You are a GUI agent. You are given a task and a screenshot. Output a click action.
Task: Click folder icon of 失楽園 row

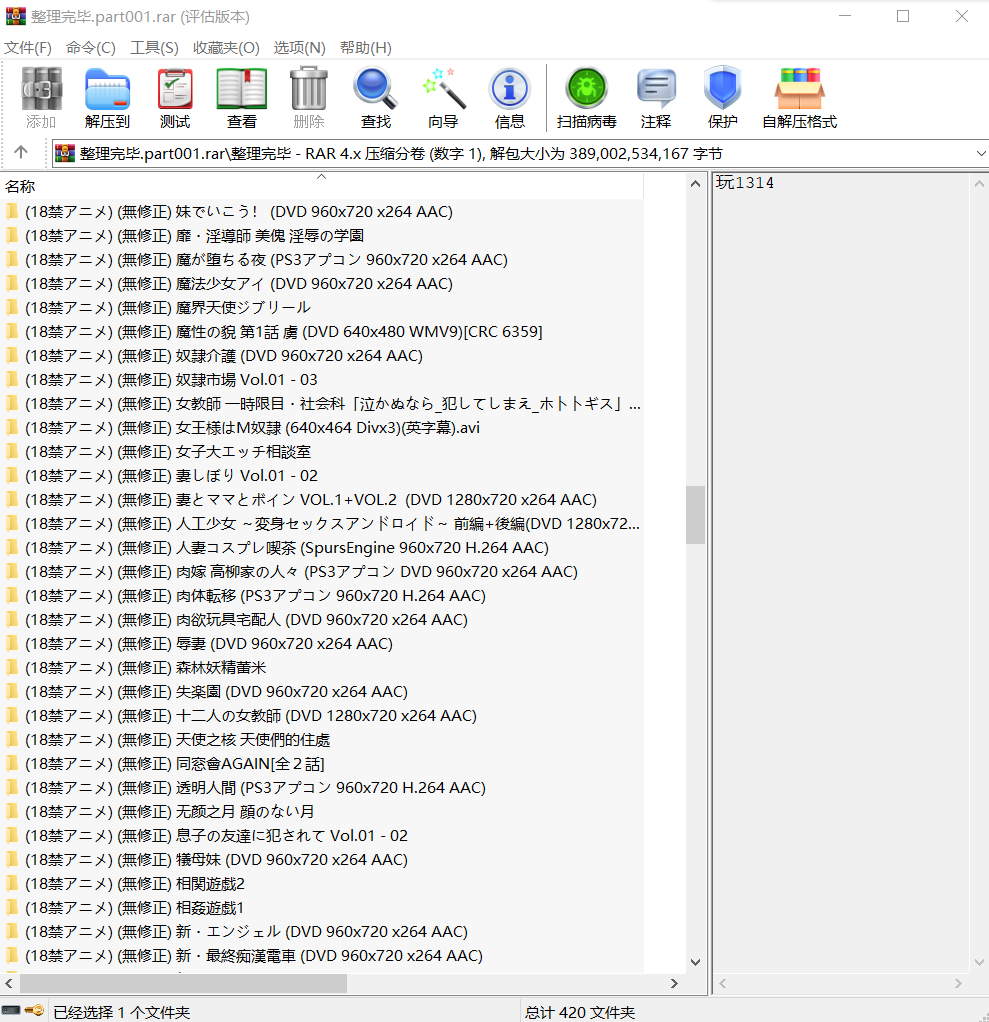coord(12,692)
